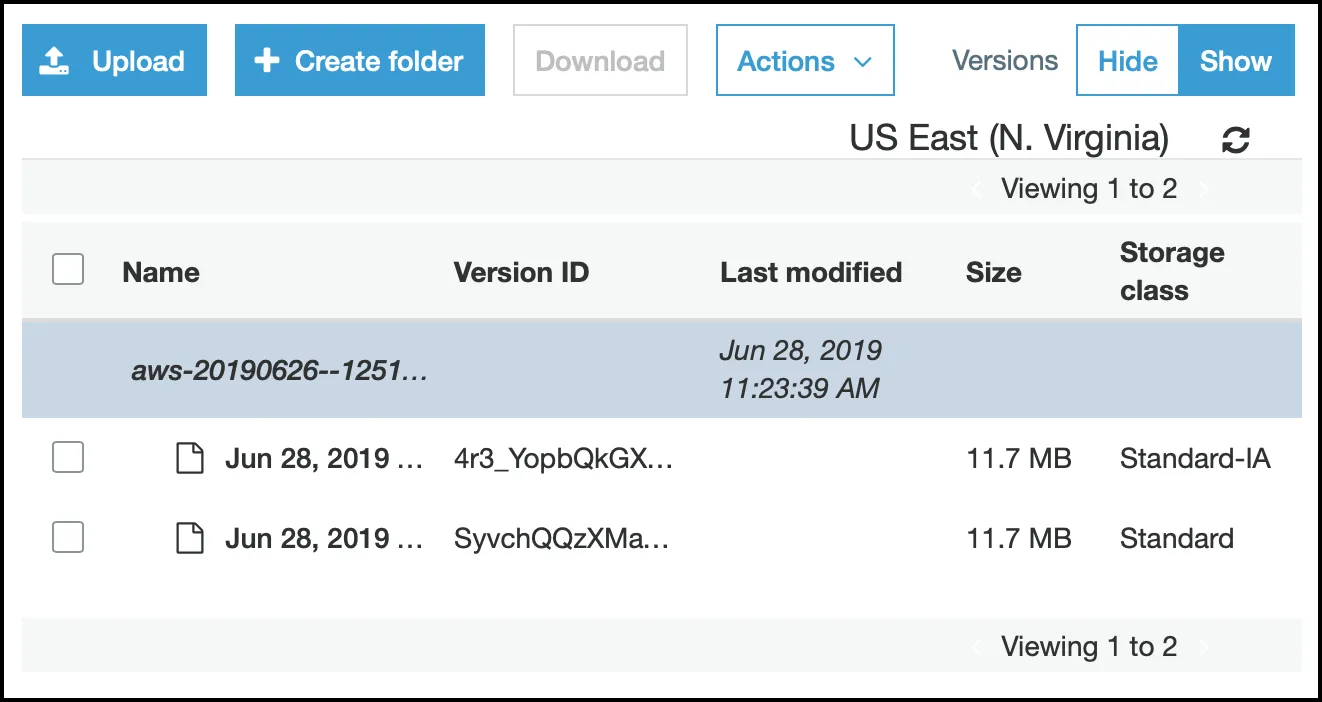The height and width of the screenshot is (702, 1322).
Task: Refresh the bucket listing
Action: pos(1236,140)
